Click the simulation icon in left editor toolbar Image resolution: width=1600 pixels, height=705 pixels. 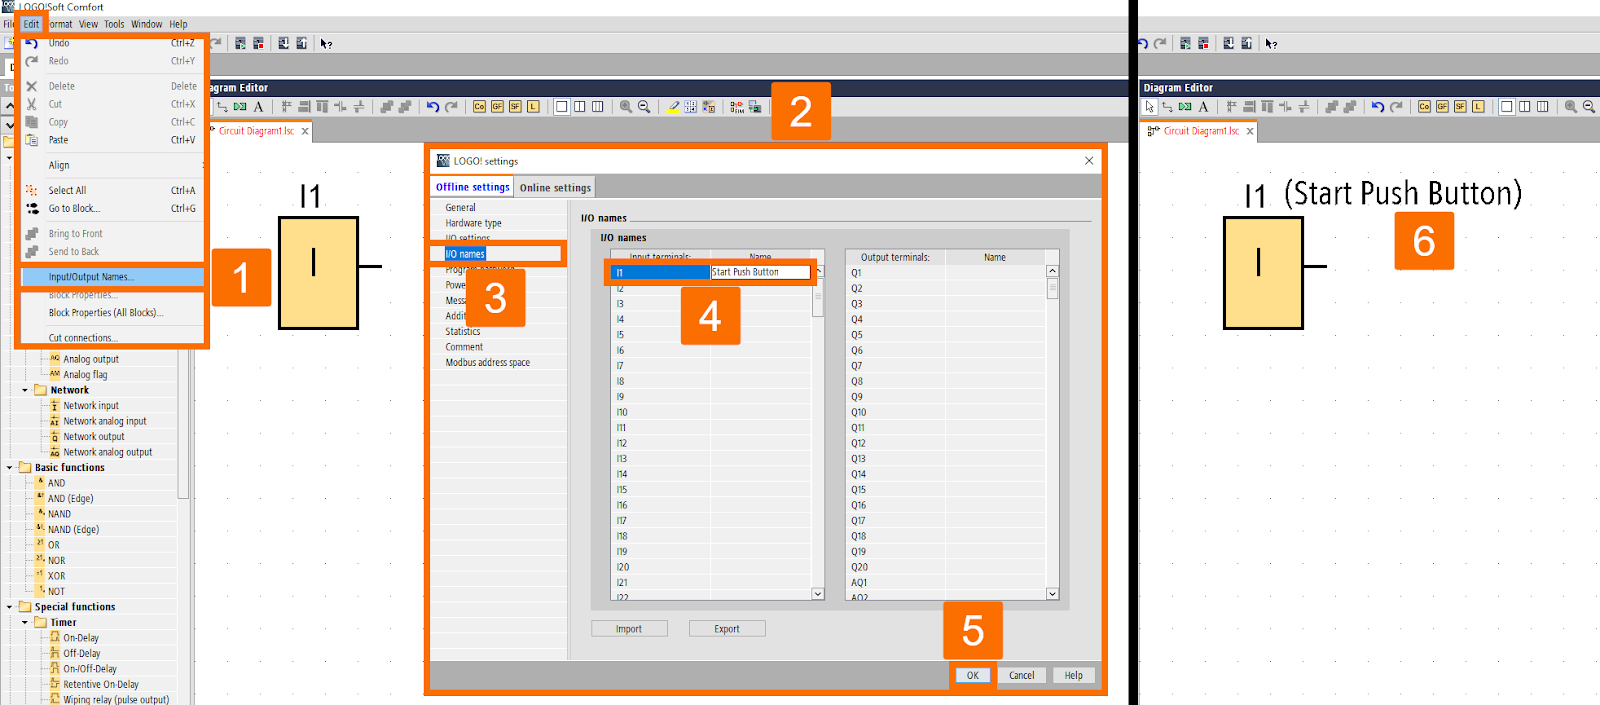pos(737,107)
